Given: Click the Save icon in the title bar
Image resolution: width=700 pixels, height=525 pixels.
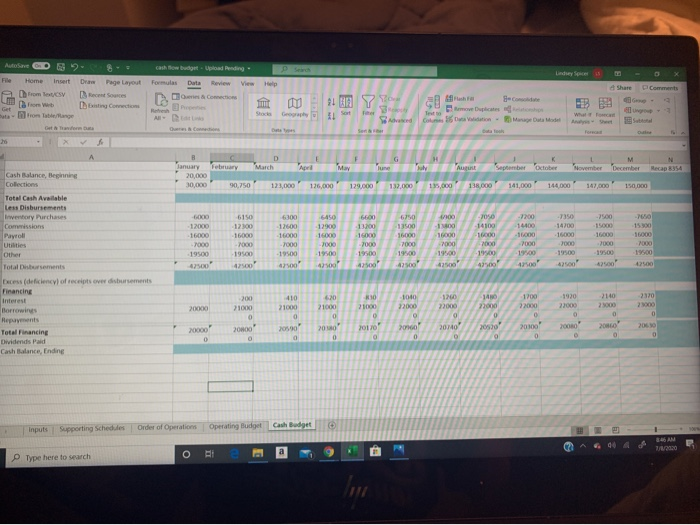Looking at the screenshot, I should pos(60,67).
